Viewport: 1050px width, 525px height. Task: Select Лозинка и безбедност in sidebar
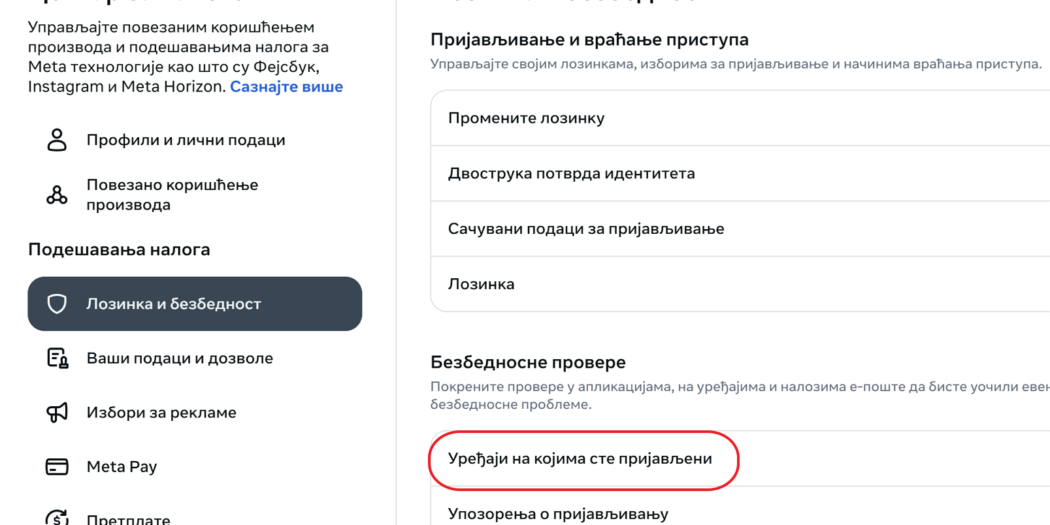point(173,304)
